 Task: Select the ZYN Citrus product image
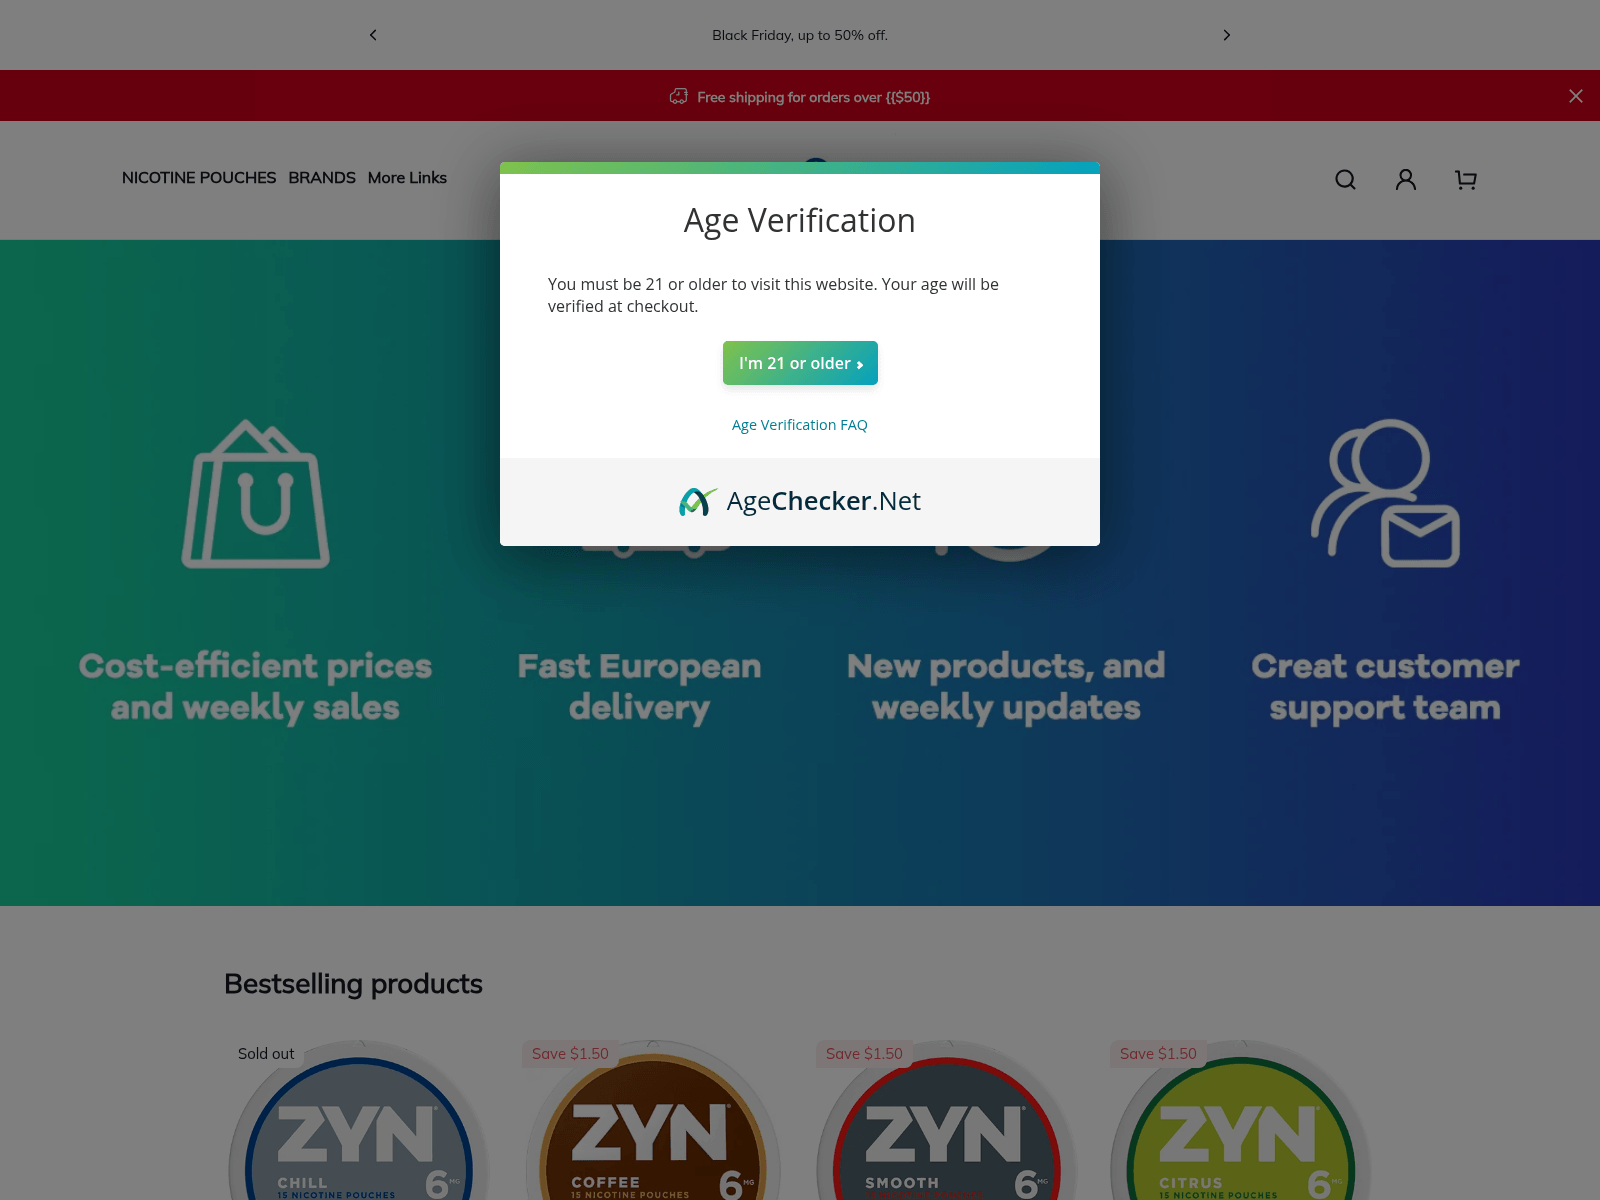pos(1241,1120)
